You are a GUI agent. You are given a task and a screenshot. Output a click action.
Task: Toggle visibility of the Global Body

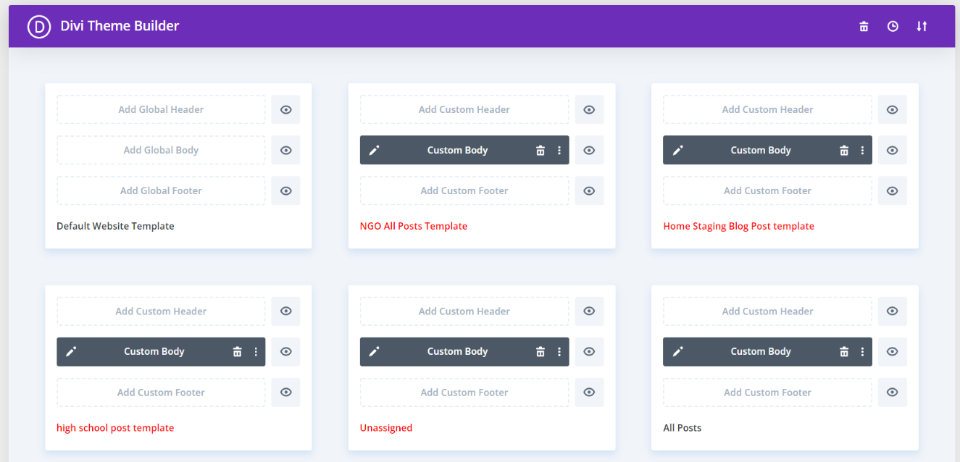coord(286,150)
